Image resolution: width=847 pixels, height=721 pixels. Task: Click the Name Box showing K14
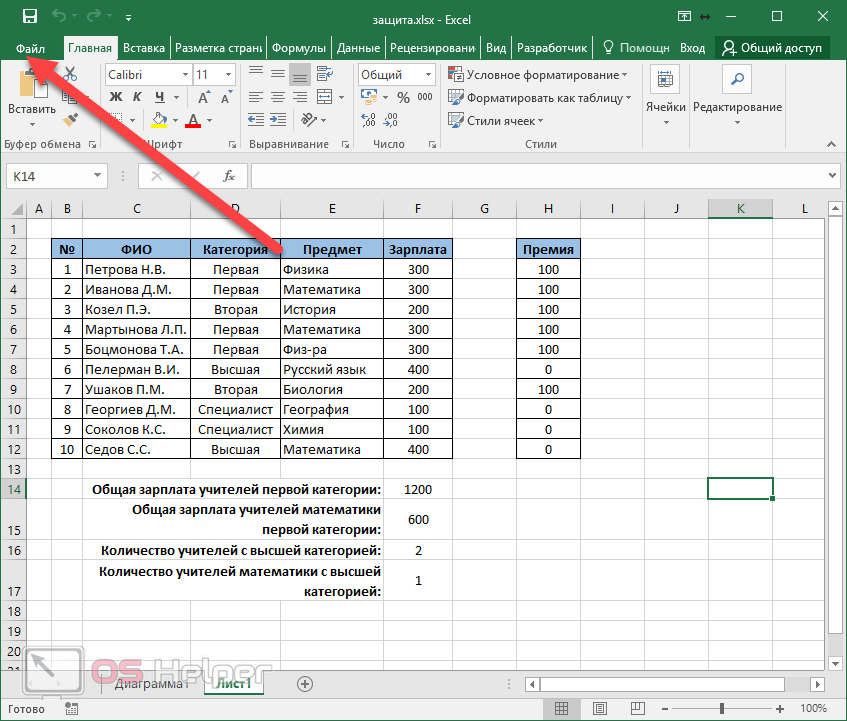pyautogui.click(x=56, y=176)
